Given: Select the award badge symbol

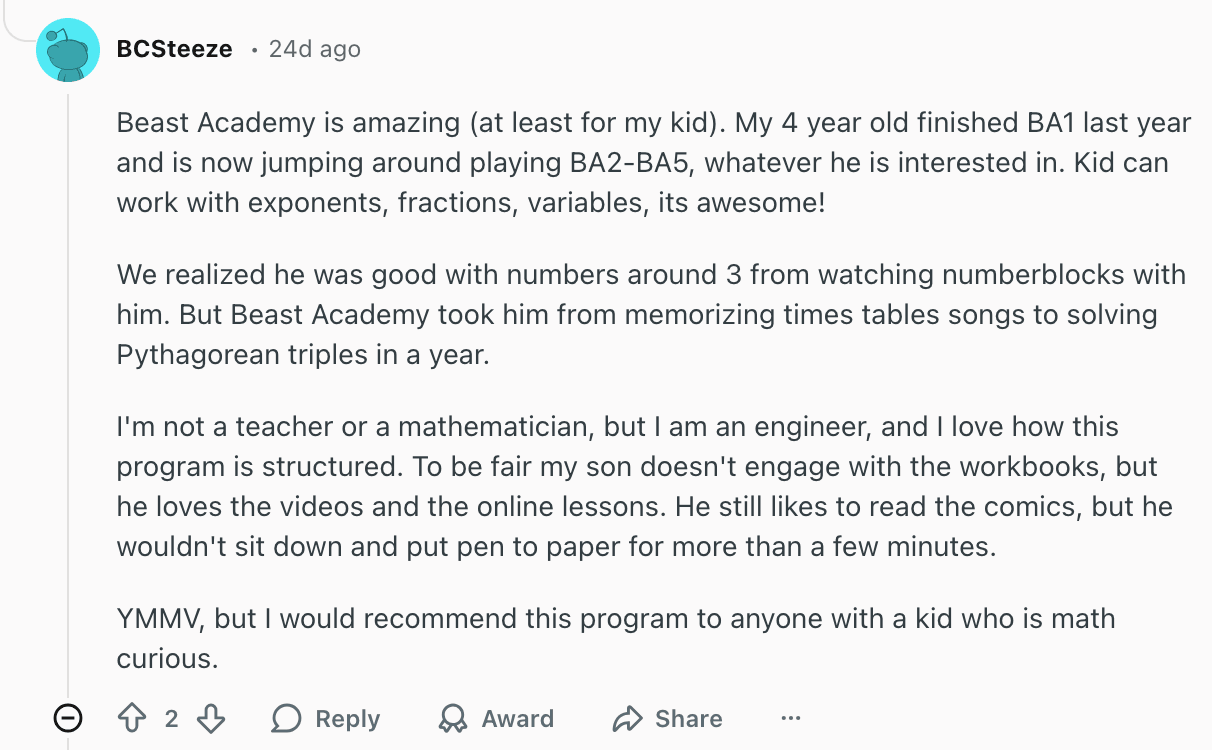Looking at the screenshot, I should [x=452, y=718].
